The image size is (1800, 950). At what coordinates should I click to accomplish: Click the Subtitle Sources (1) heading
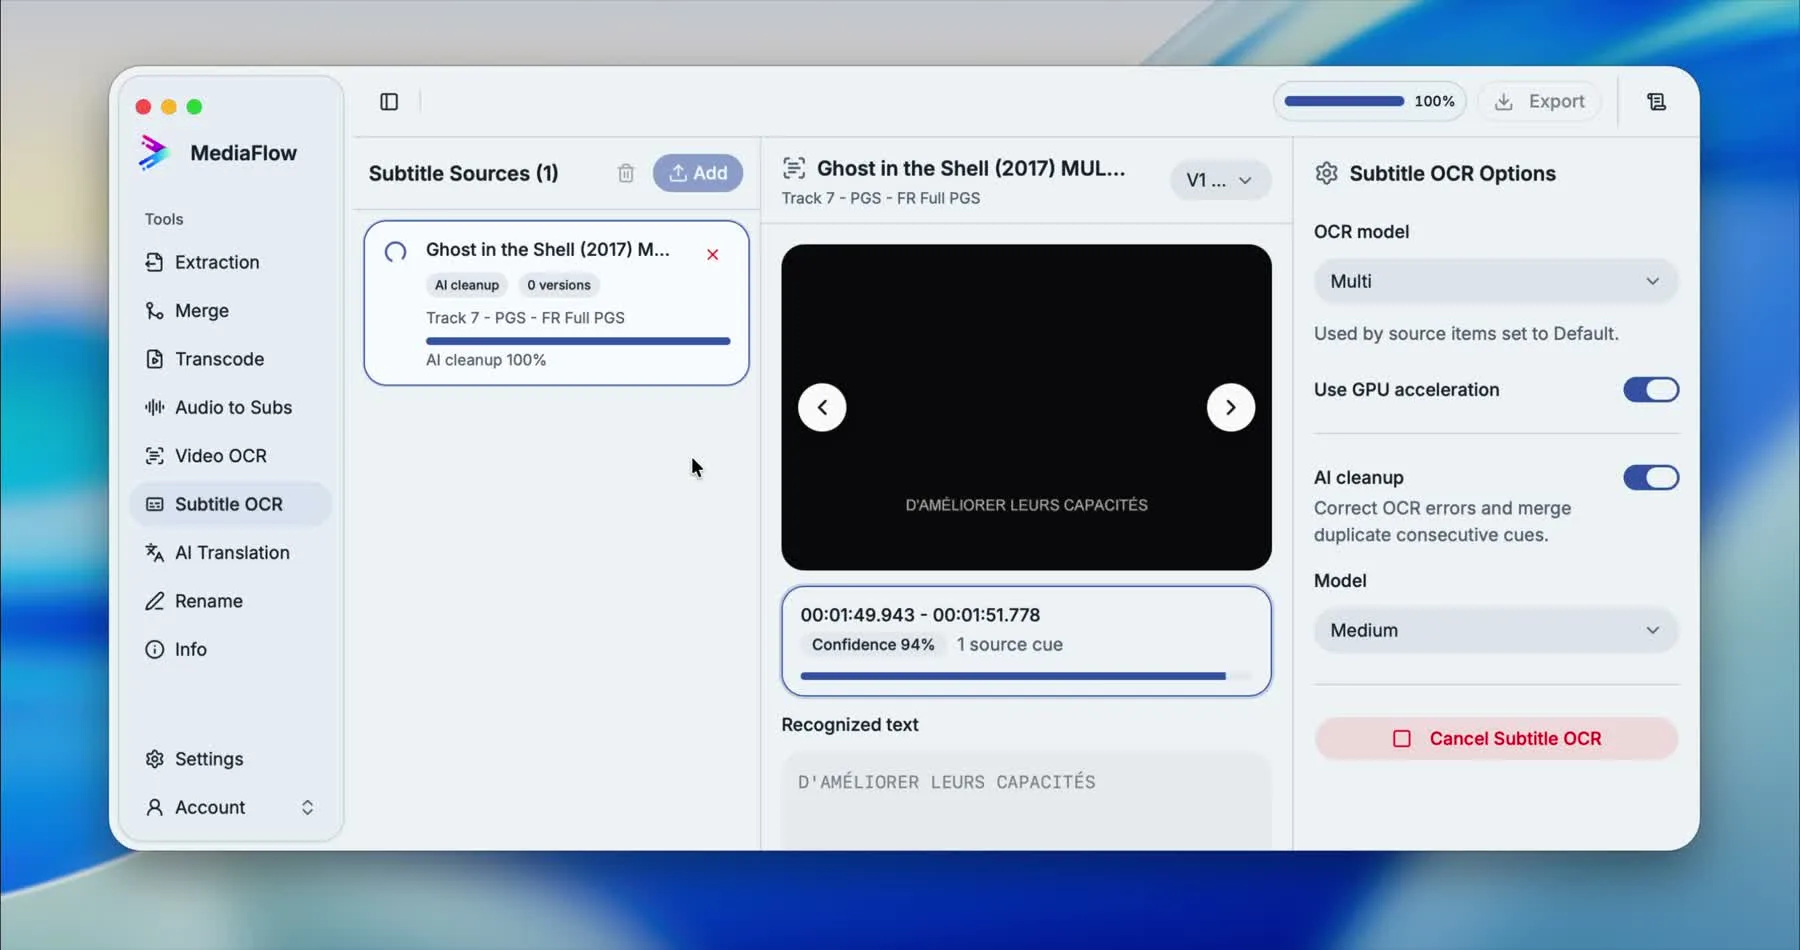464,173
